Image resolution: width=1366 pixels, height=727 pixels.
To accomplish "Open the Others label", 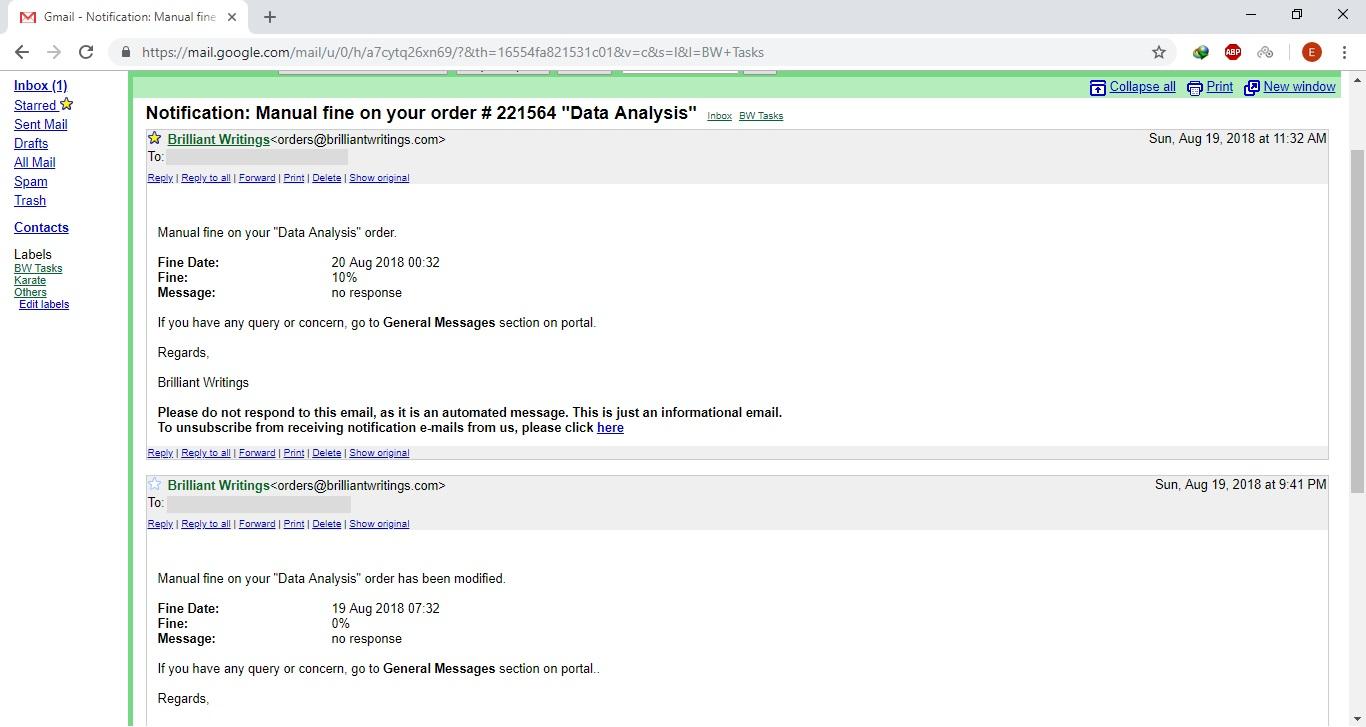I will point(30,292).
